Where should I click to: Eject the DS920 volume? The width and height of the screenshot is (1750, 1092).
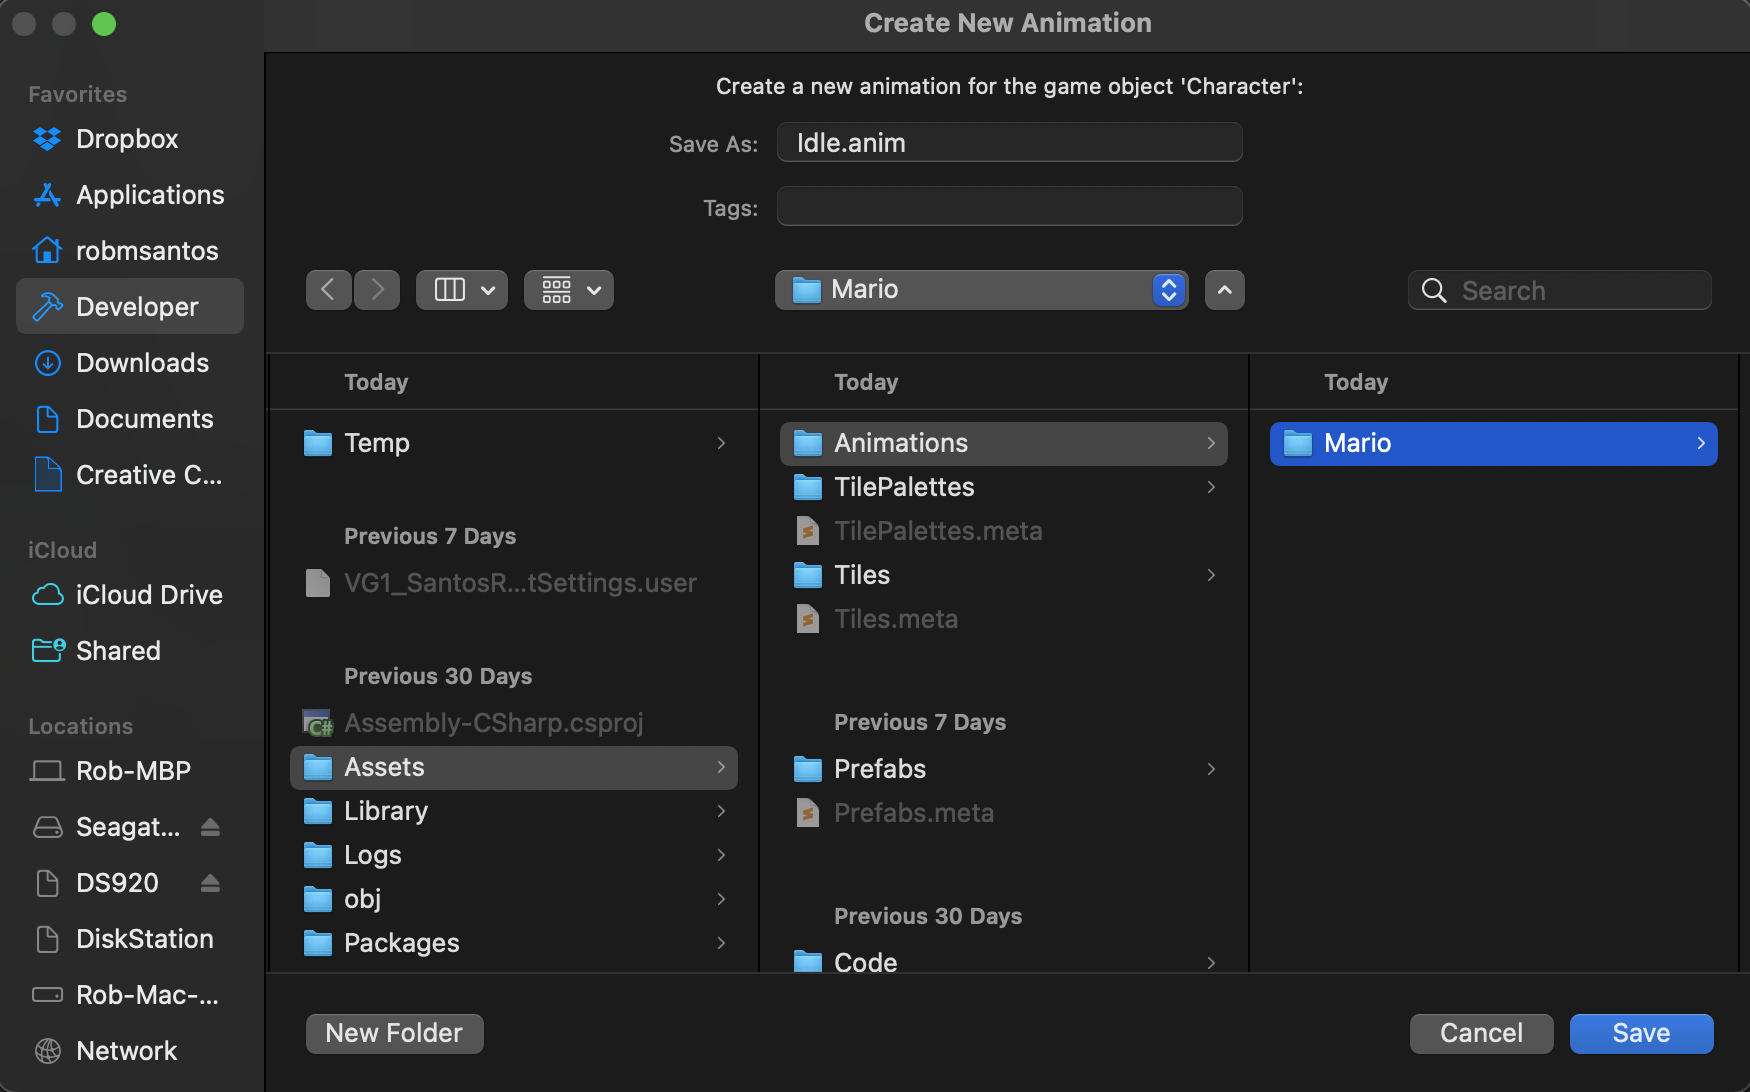tap(210, 883)
